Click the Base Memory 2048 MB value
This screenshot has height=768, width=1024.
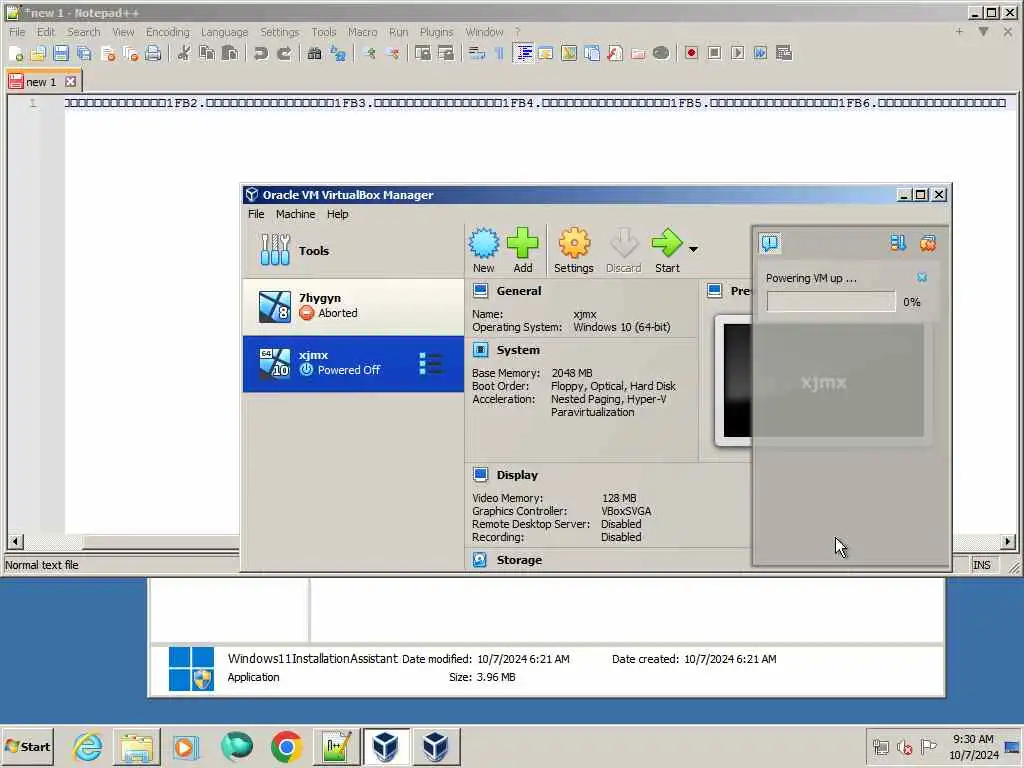coord(572,373)
